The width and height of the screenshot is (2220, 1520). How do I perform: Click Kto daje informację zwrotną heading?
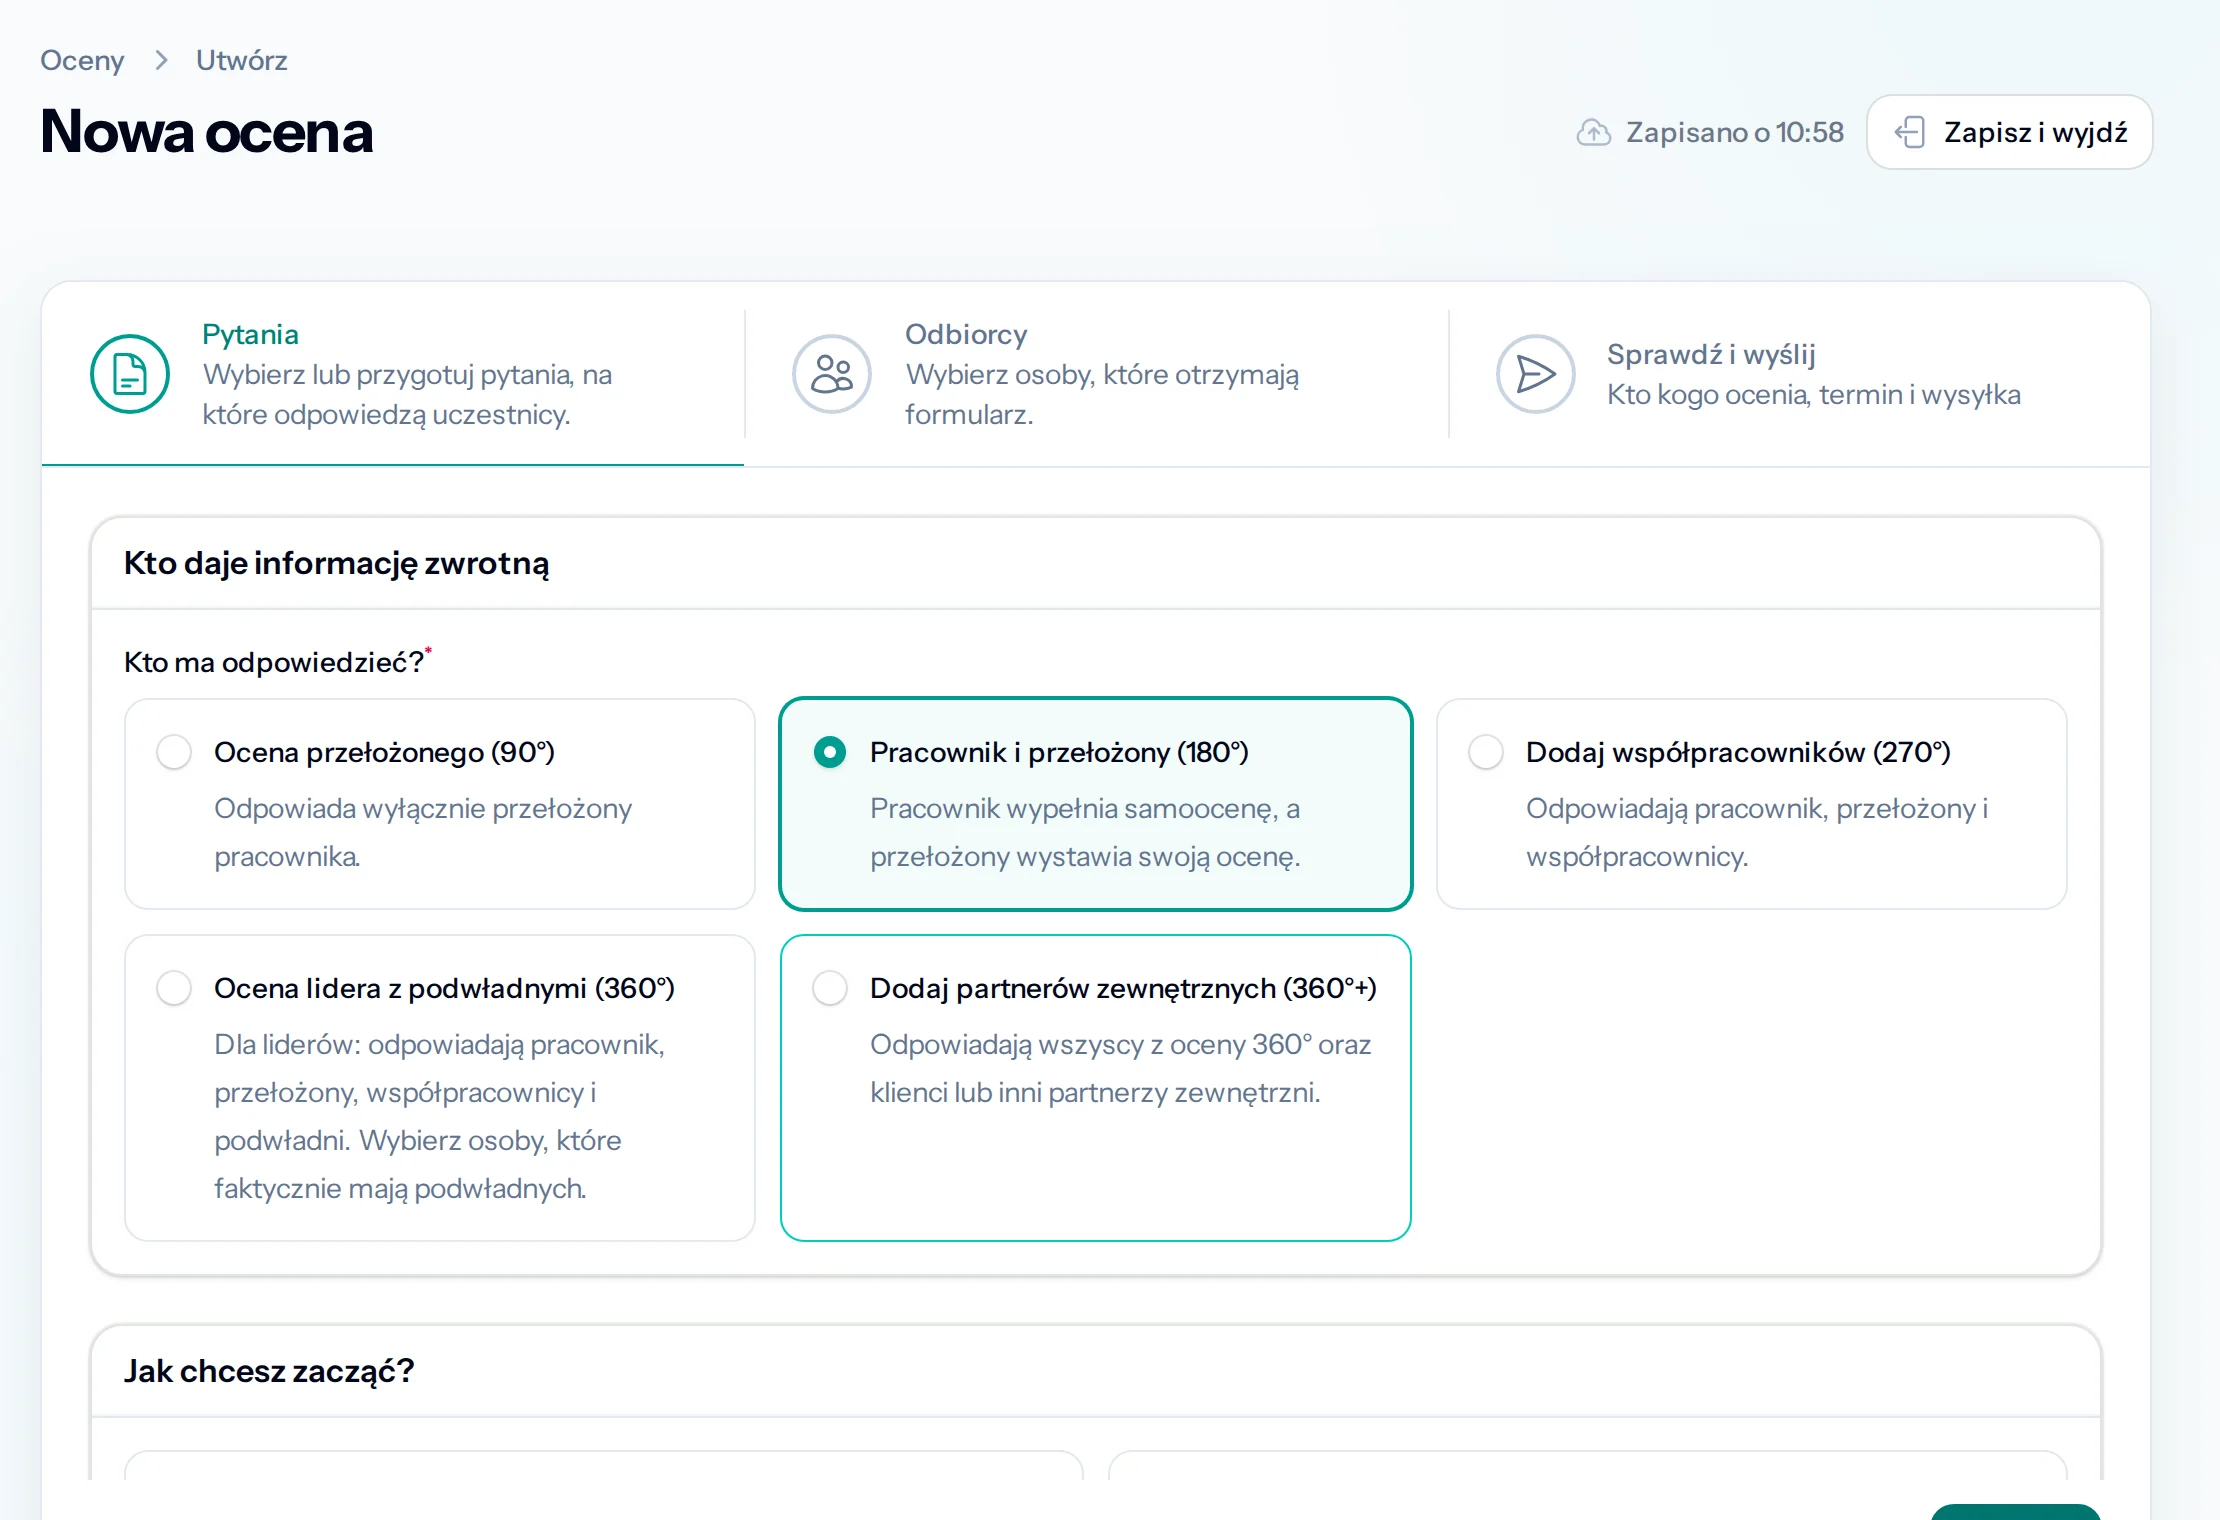click(x=337, y=564)
